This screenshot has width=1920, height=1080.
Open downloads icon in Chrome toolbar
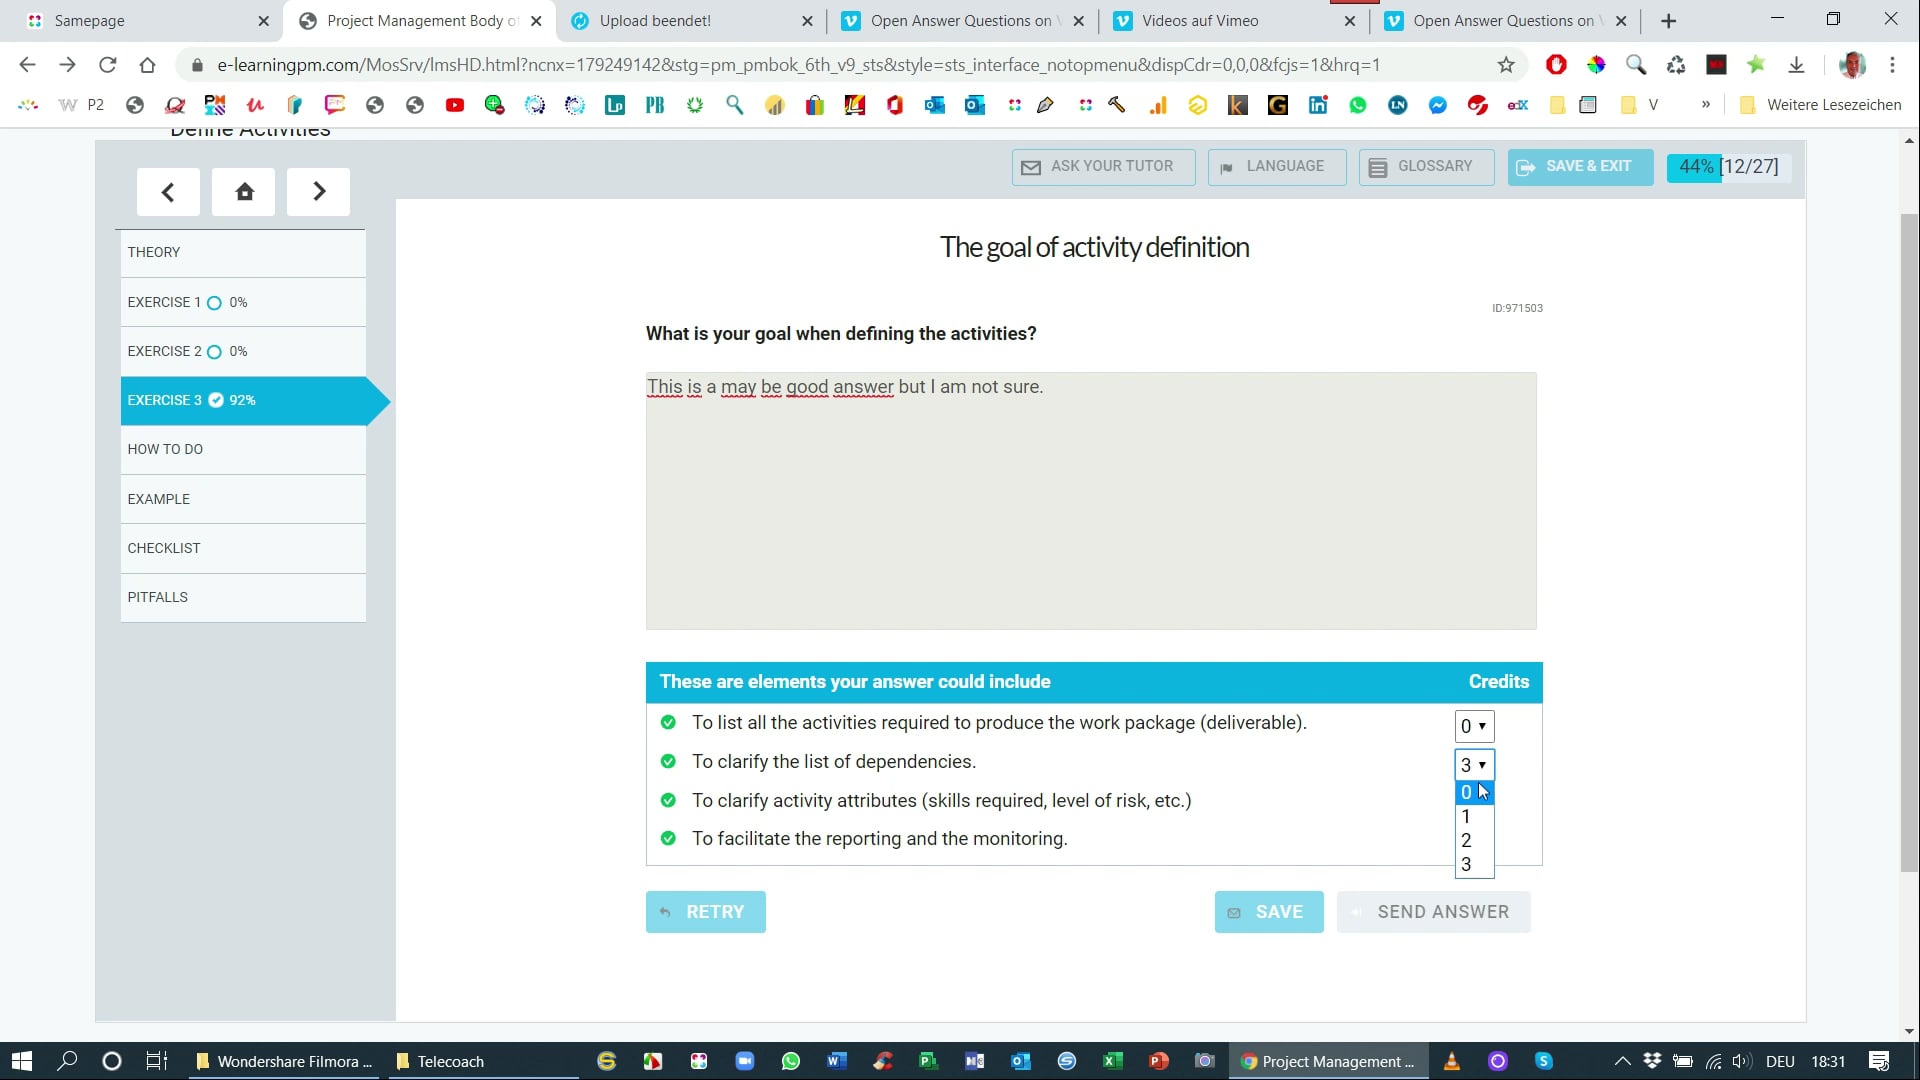[1796, 65]
